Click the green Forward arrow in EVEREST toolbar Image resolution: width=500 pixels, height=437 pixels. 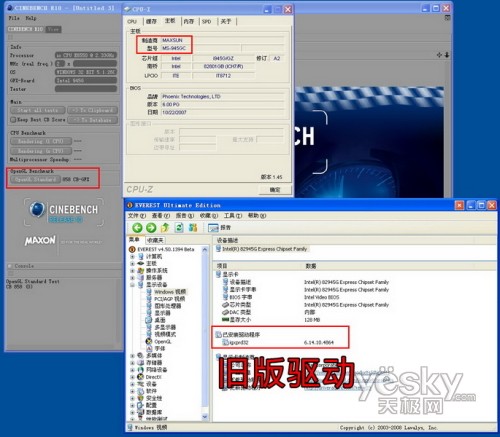tap(151, 228)
